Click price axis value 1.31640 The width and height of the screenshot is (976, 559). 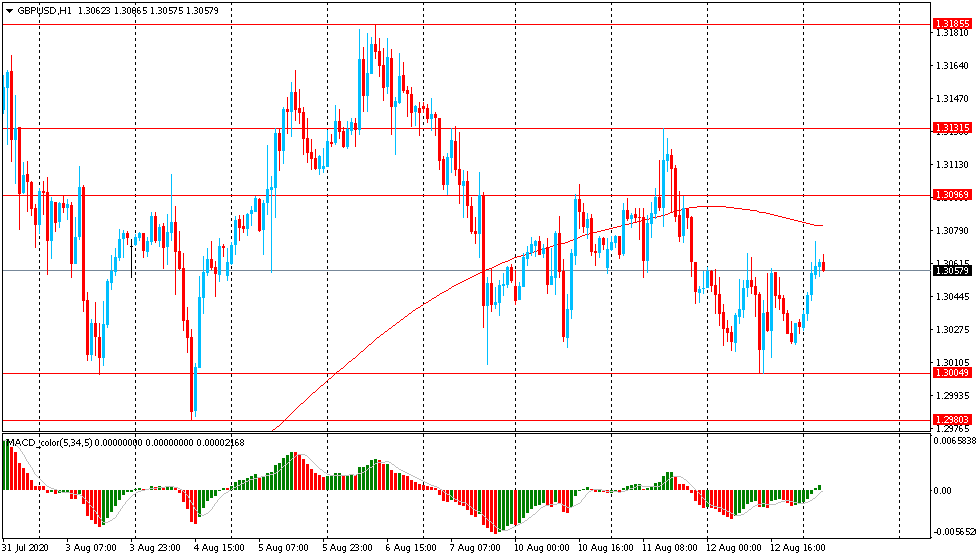[952, 65]
